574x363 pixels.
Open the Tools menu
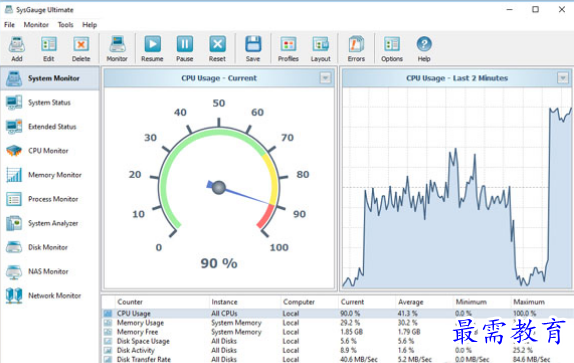pos(66,25)
